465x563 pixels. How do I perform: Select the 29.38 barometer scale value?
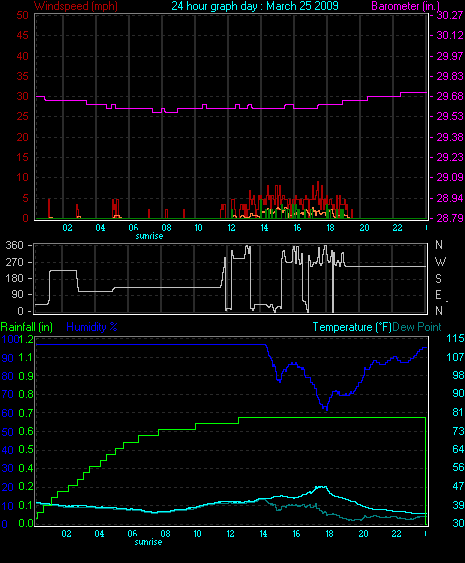pos(450,137)
